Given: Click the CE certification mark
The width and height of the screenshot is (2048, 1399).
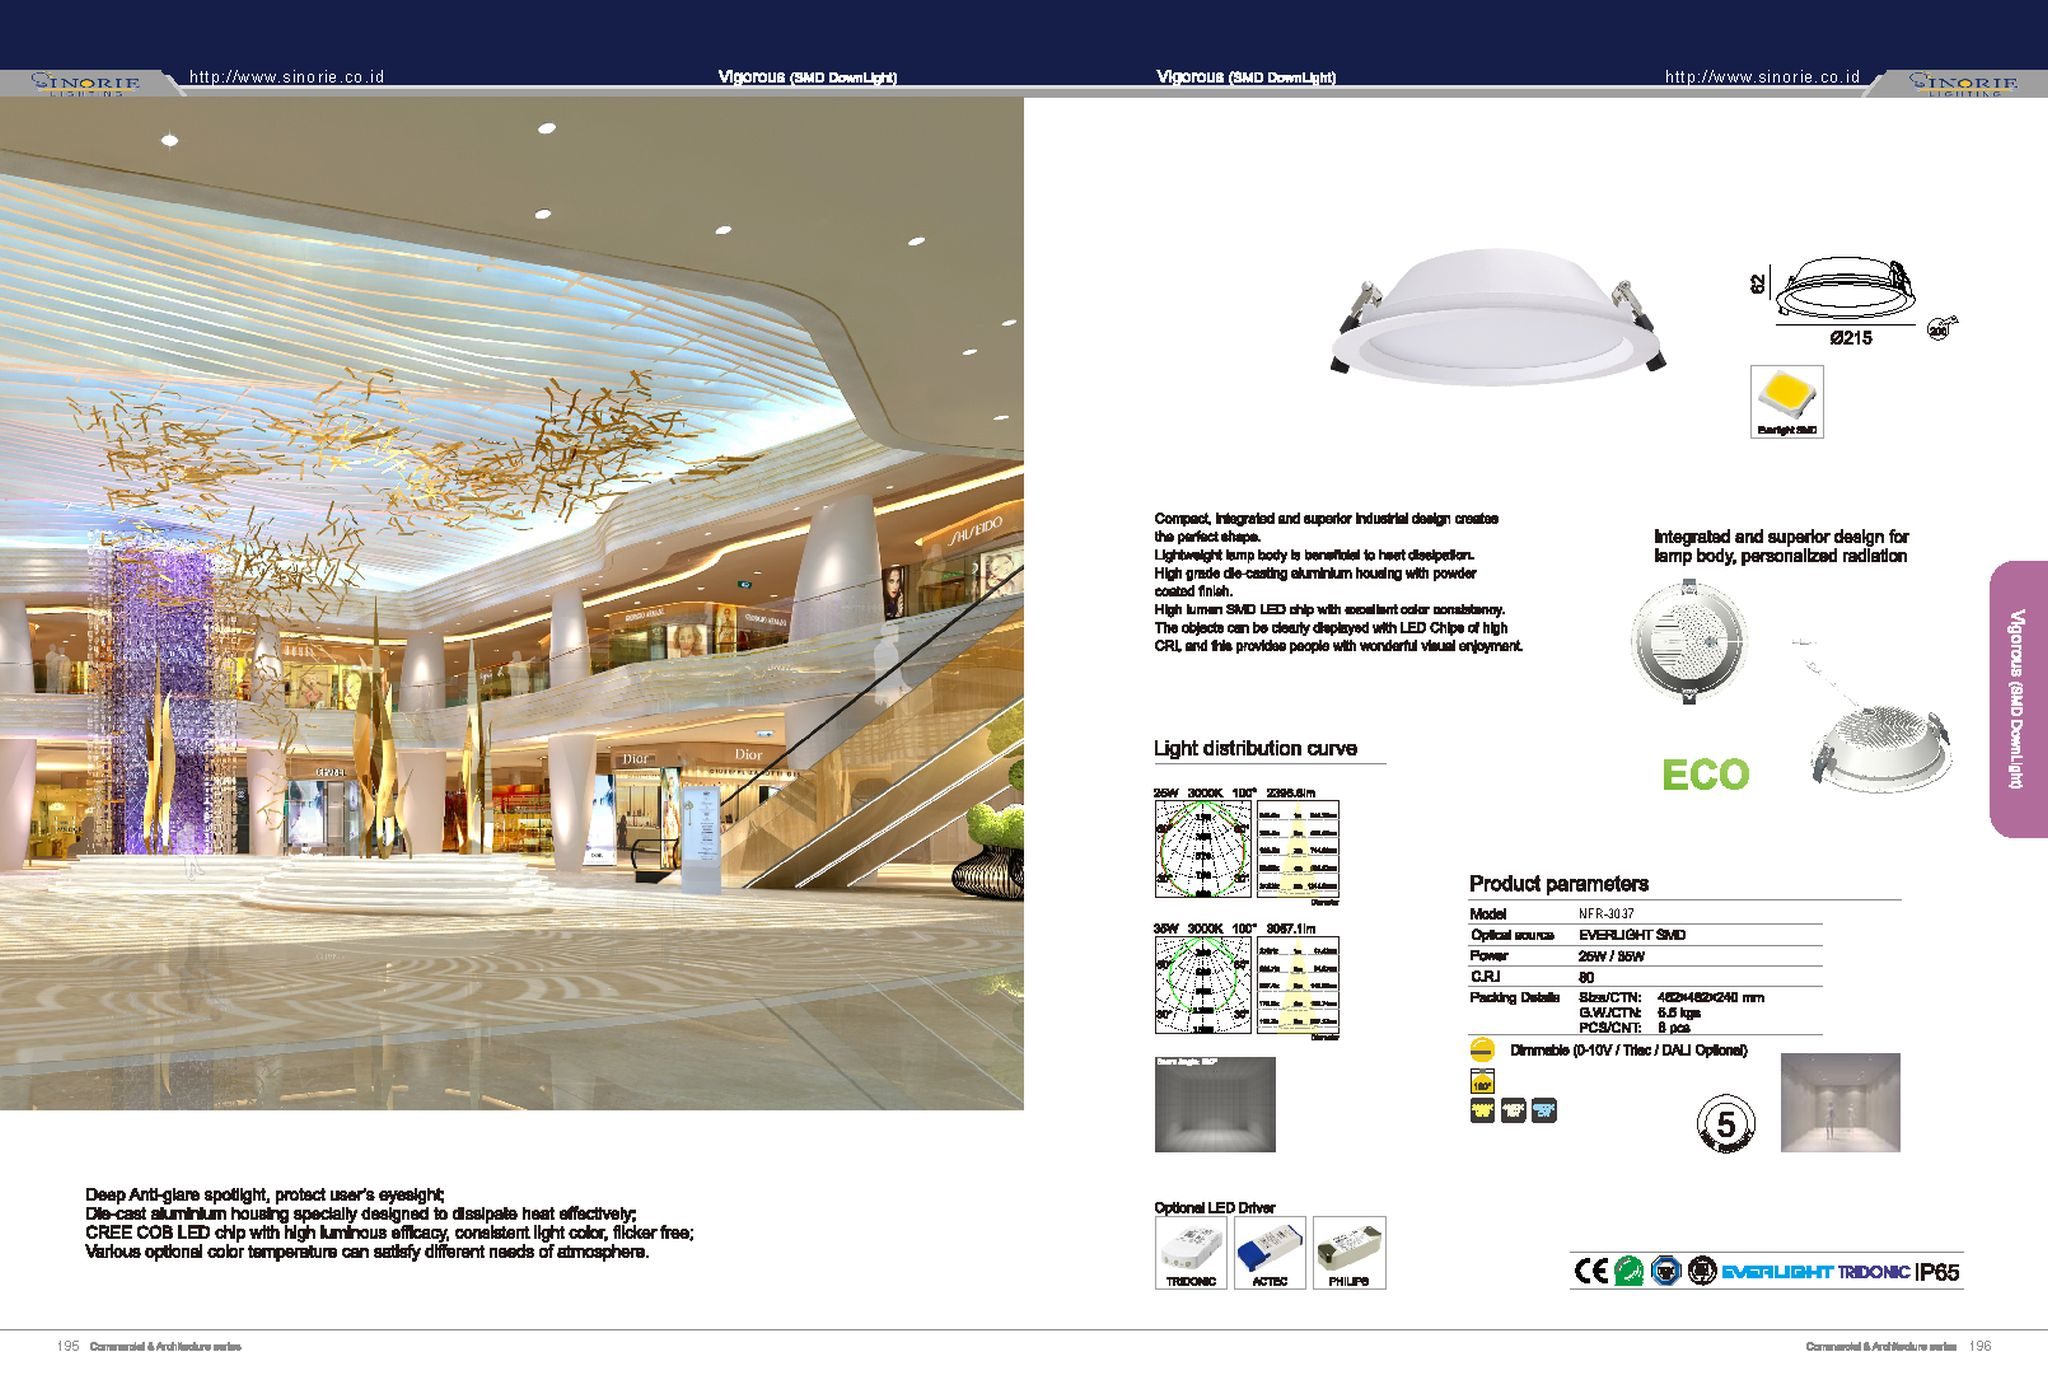Looking at the screenshot, I should pos(1591,1271).
